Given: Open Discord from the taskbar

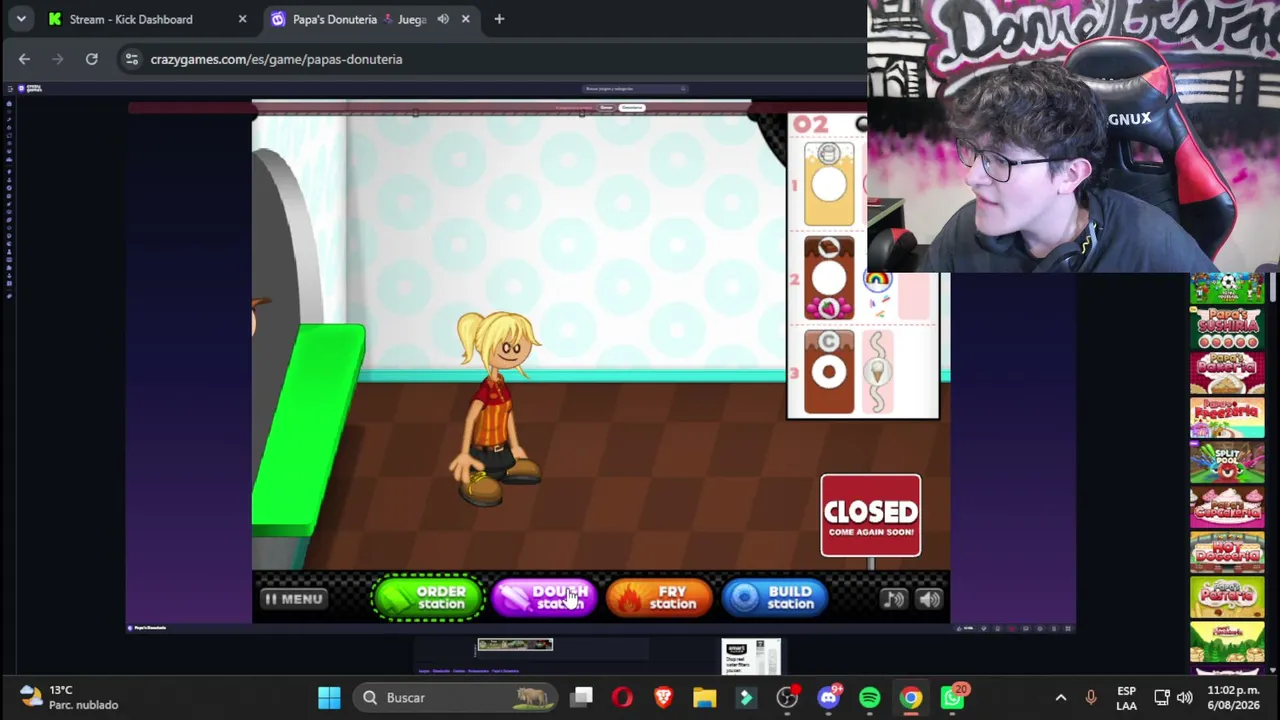Looking at the screenshot, I should point(829,697).
